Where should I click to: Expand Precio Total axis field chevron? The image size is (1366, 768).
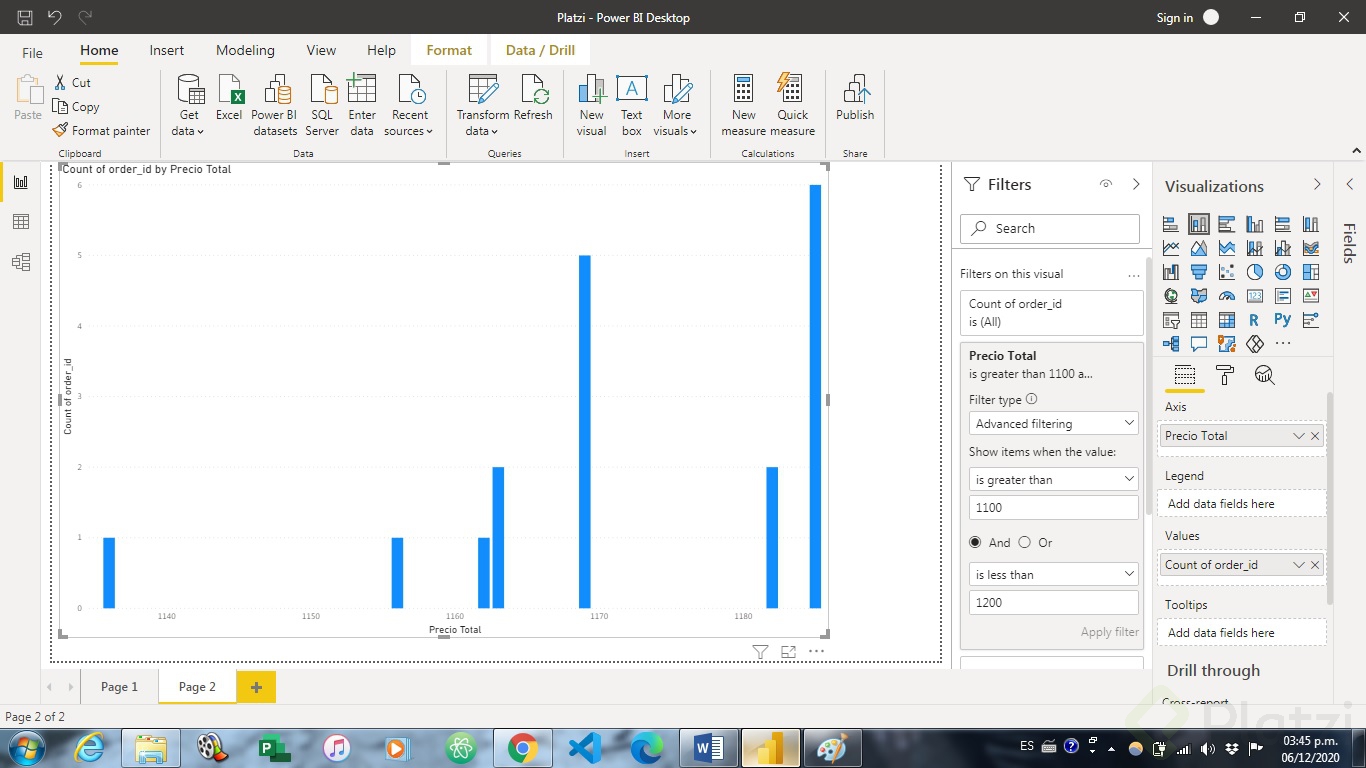[x=1298, y=436]
